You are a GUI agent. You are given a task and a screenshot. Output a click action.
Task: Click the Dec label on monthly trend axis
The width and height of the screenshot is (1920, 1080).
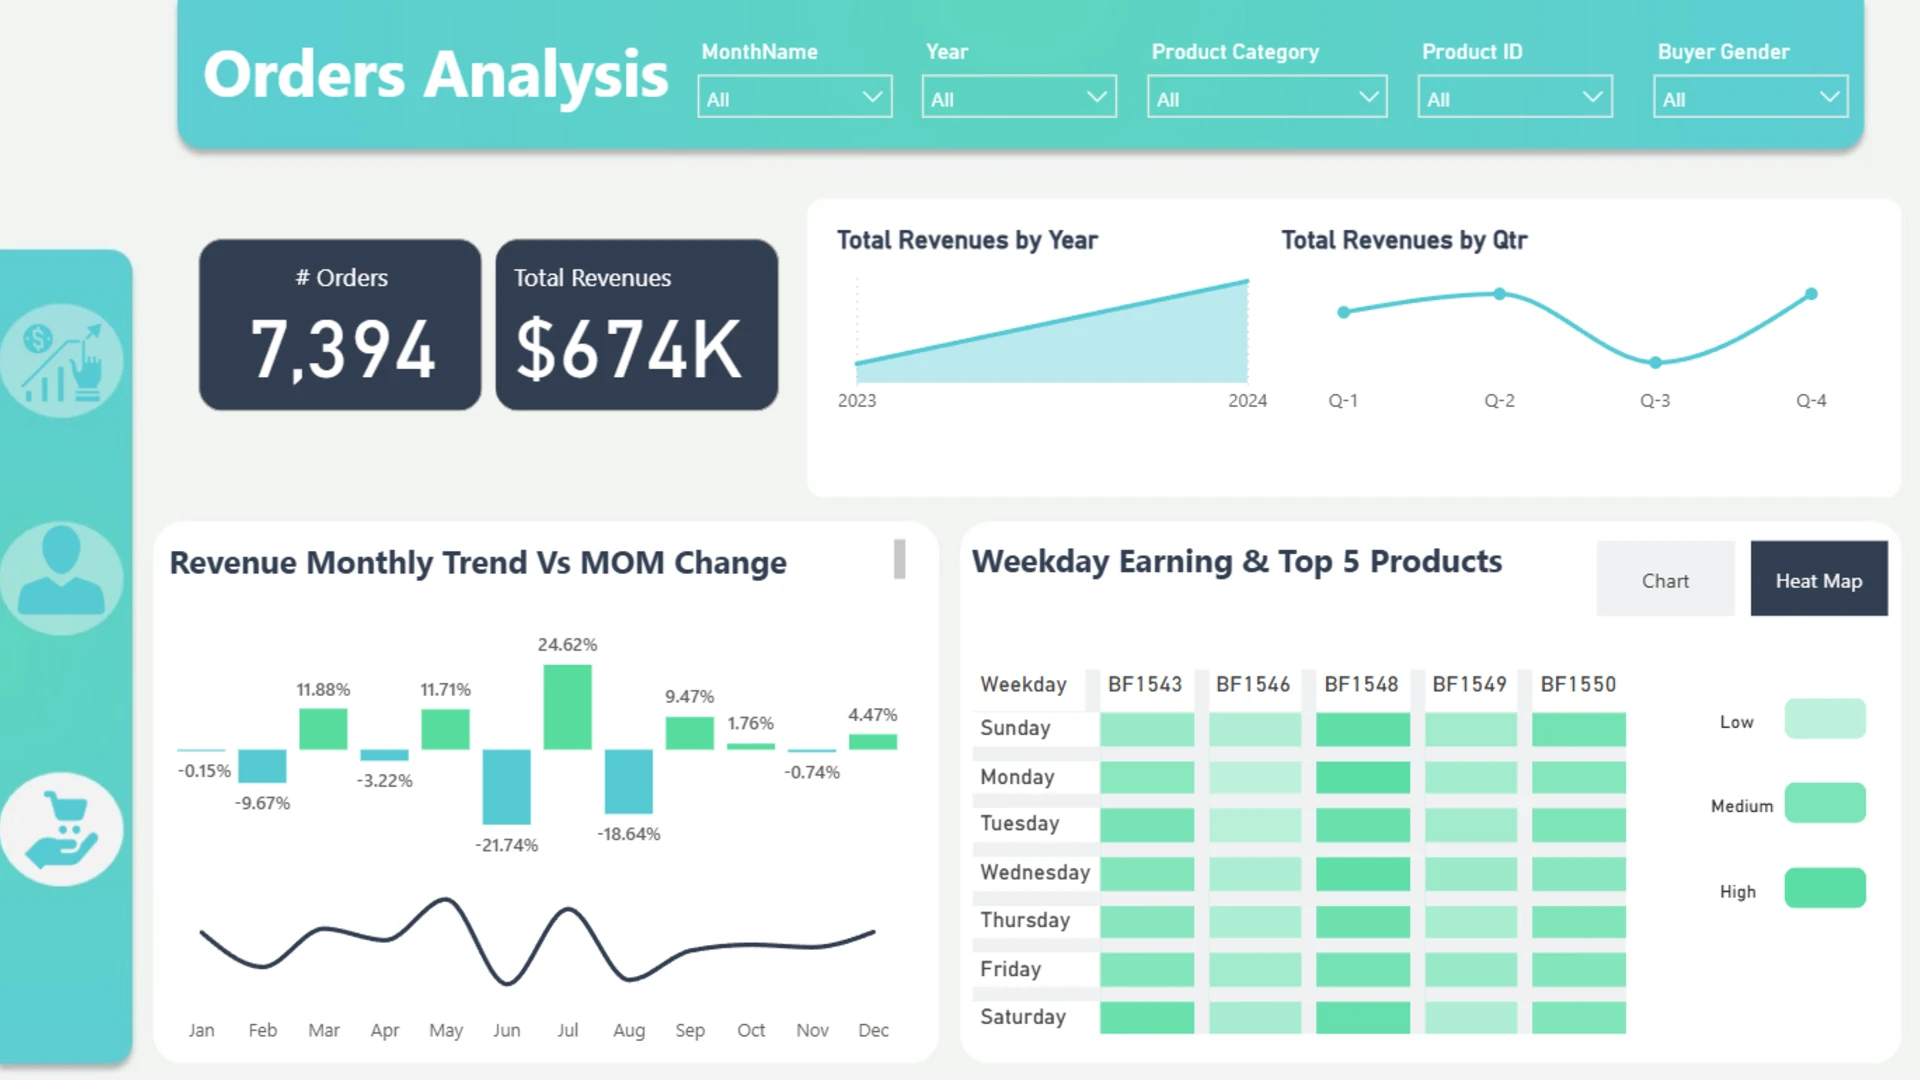[x=873, y=1030]
